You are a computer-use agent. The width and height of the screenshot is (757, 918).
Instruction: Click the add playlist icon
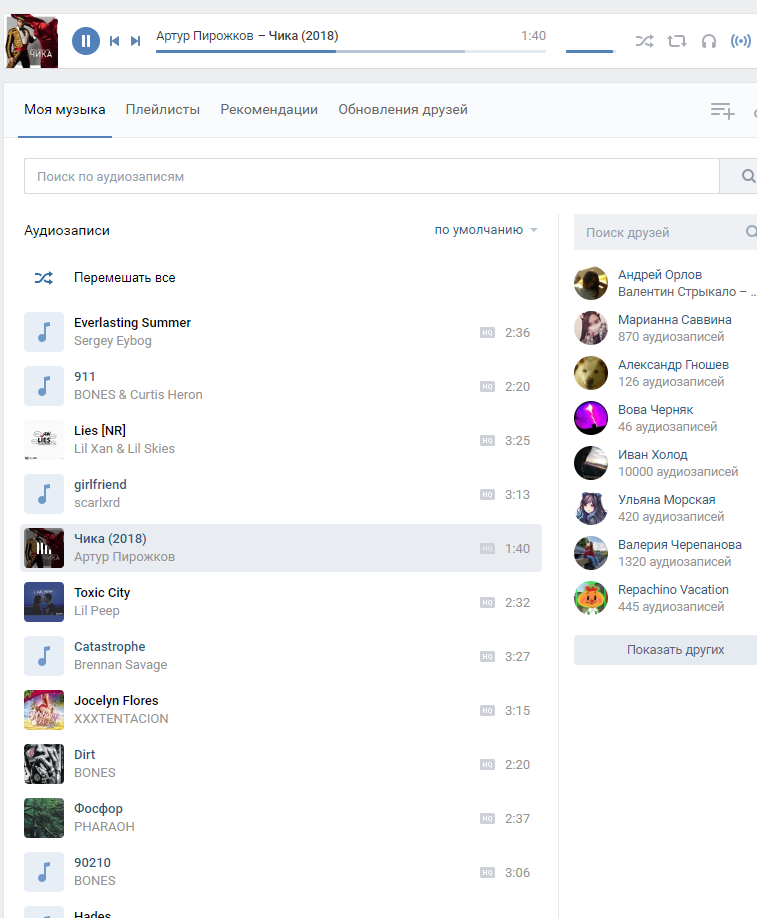[722, 110]
